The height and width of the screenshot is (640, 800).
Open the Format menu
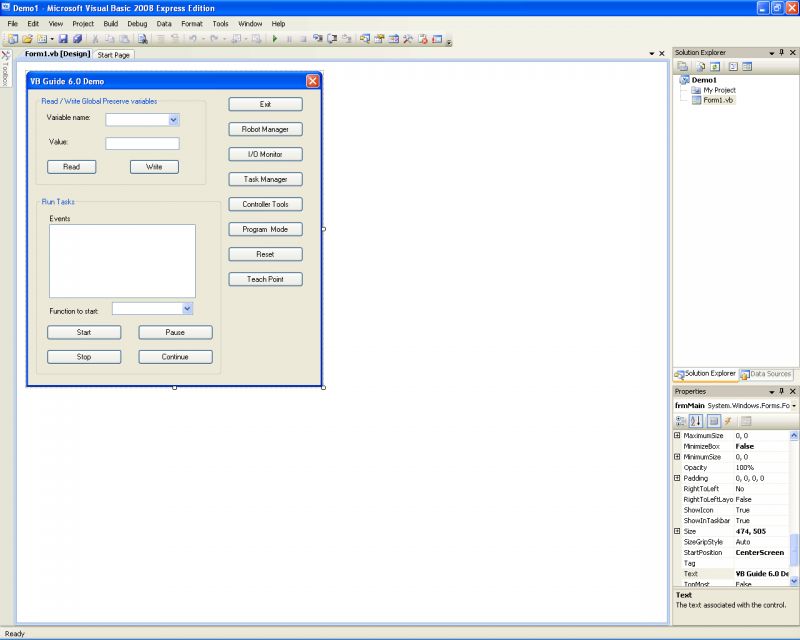tap(192, 23)
